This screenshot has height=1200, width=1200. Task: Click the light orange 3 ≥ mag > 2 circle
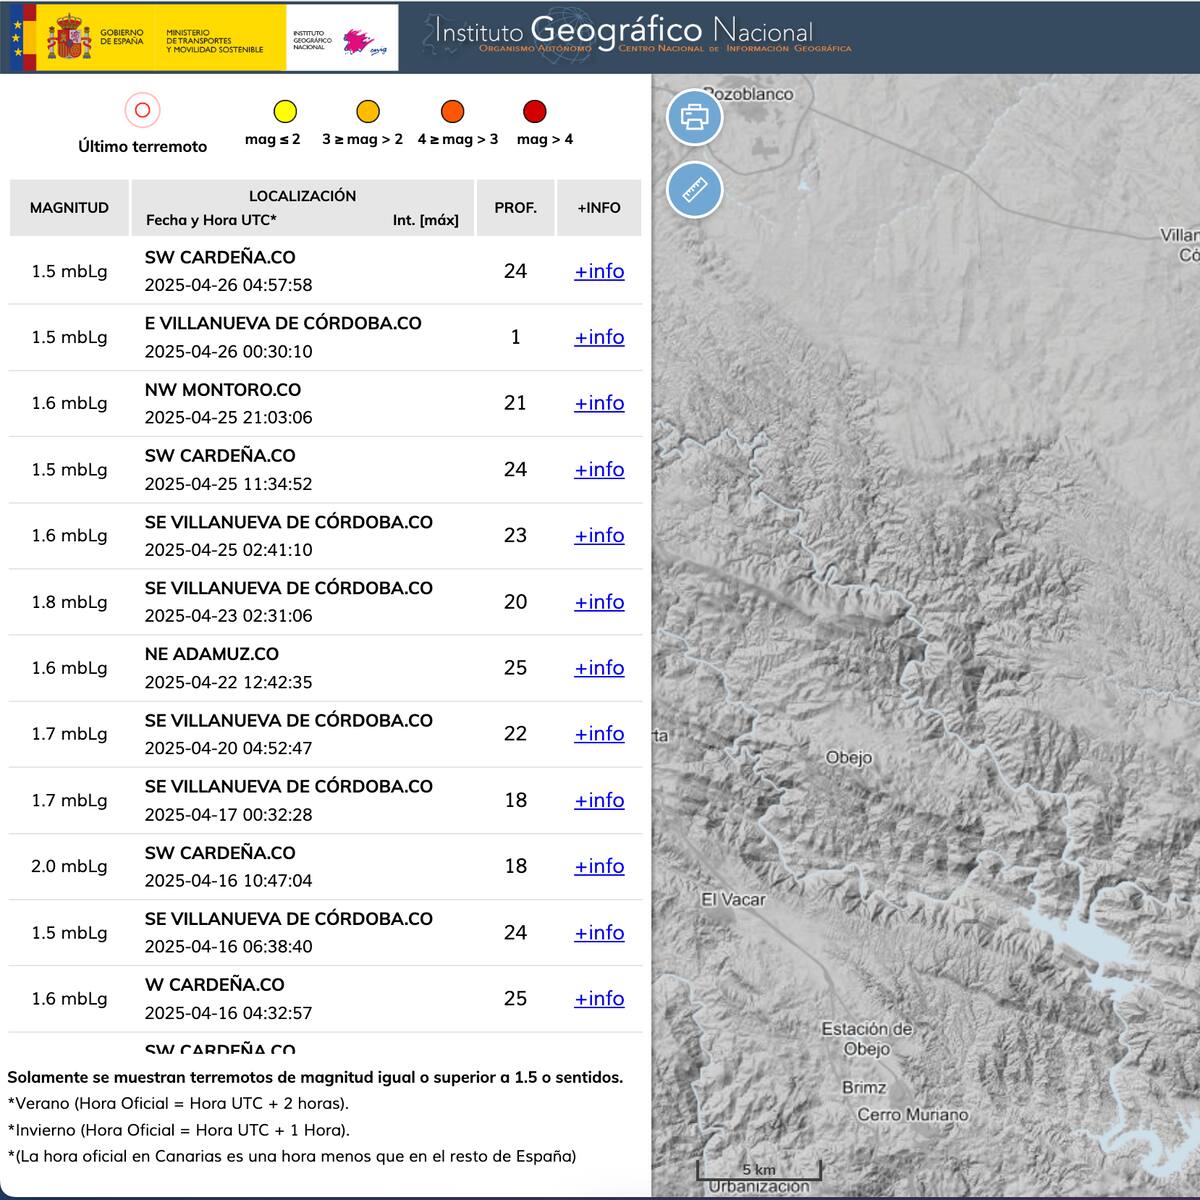click(x=368, y=111)
